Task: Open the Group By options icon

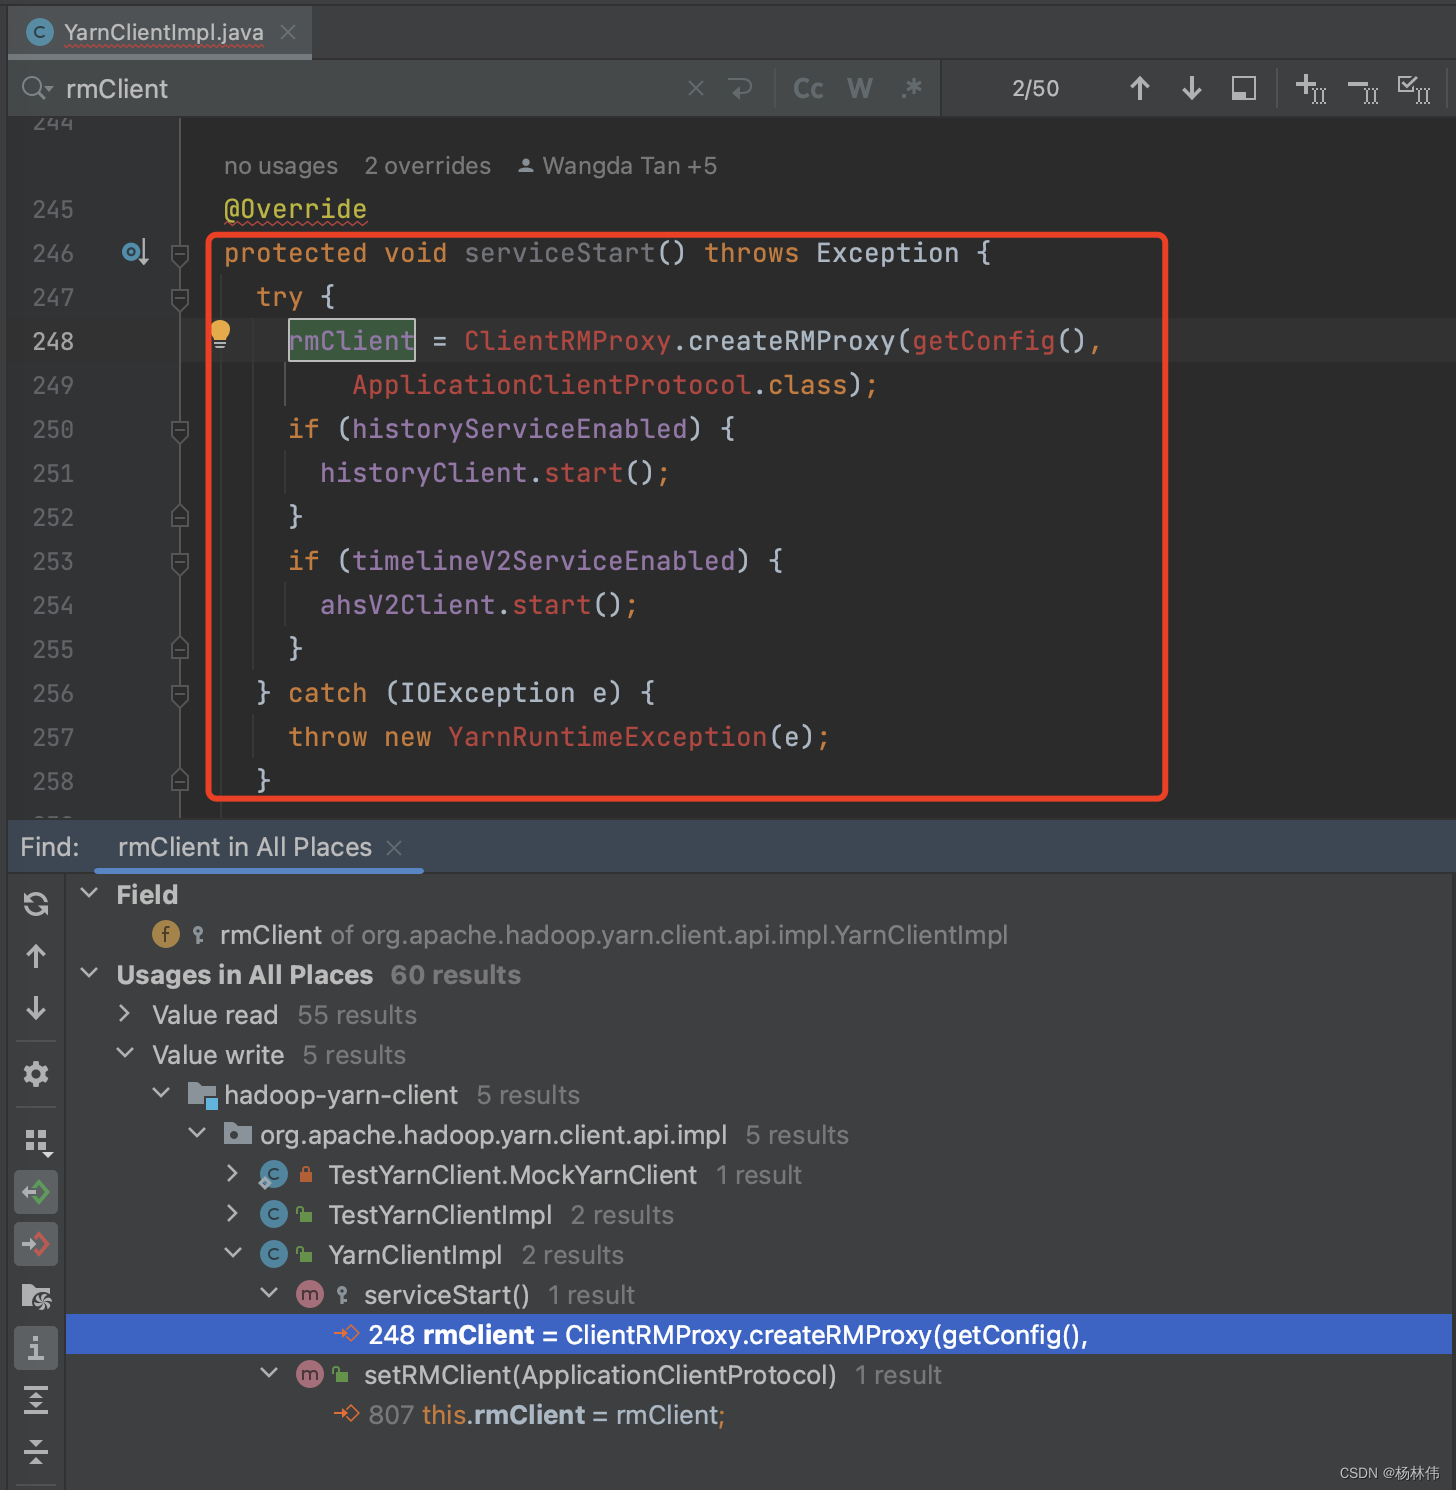Action: (37, 1141)
